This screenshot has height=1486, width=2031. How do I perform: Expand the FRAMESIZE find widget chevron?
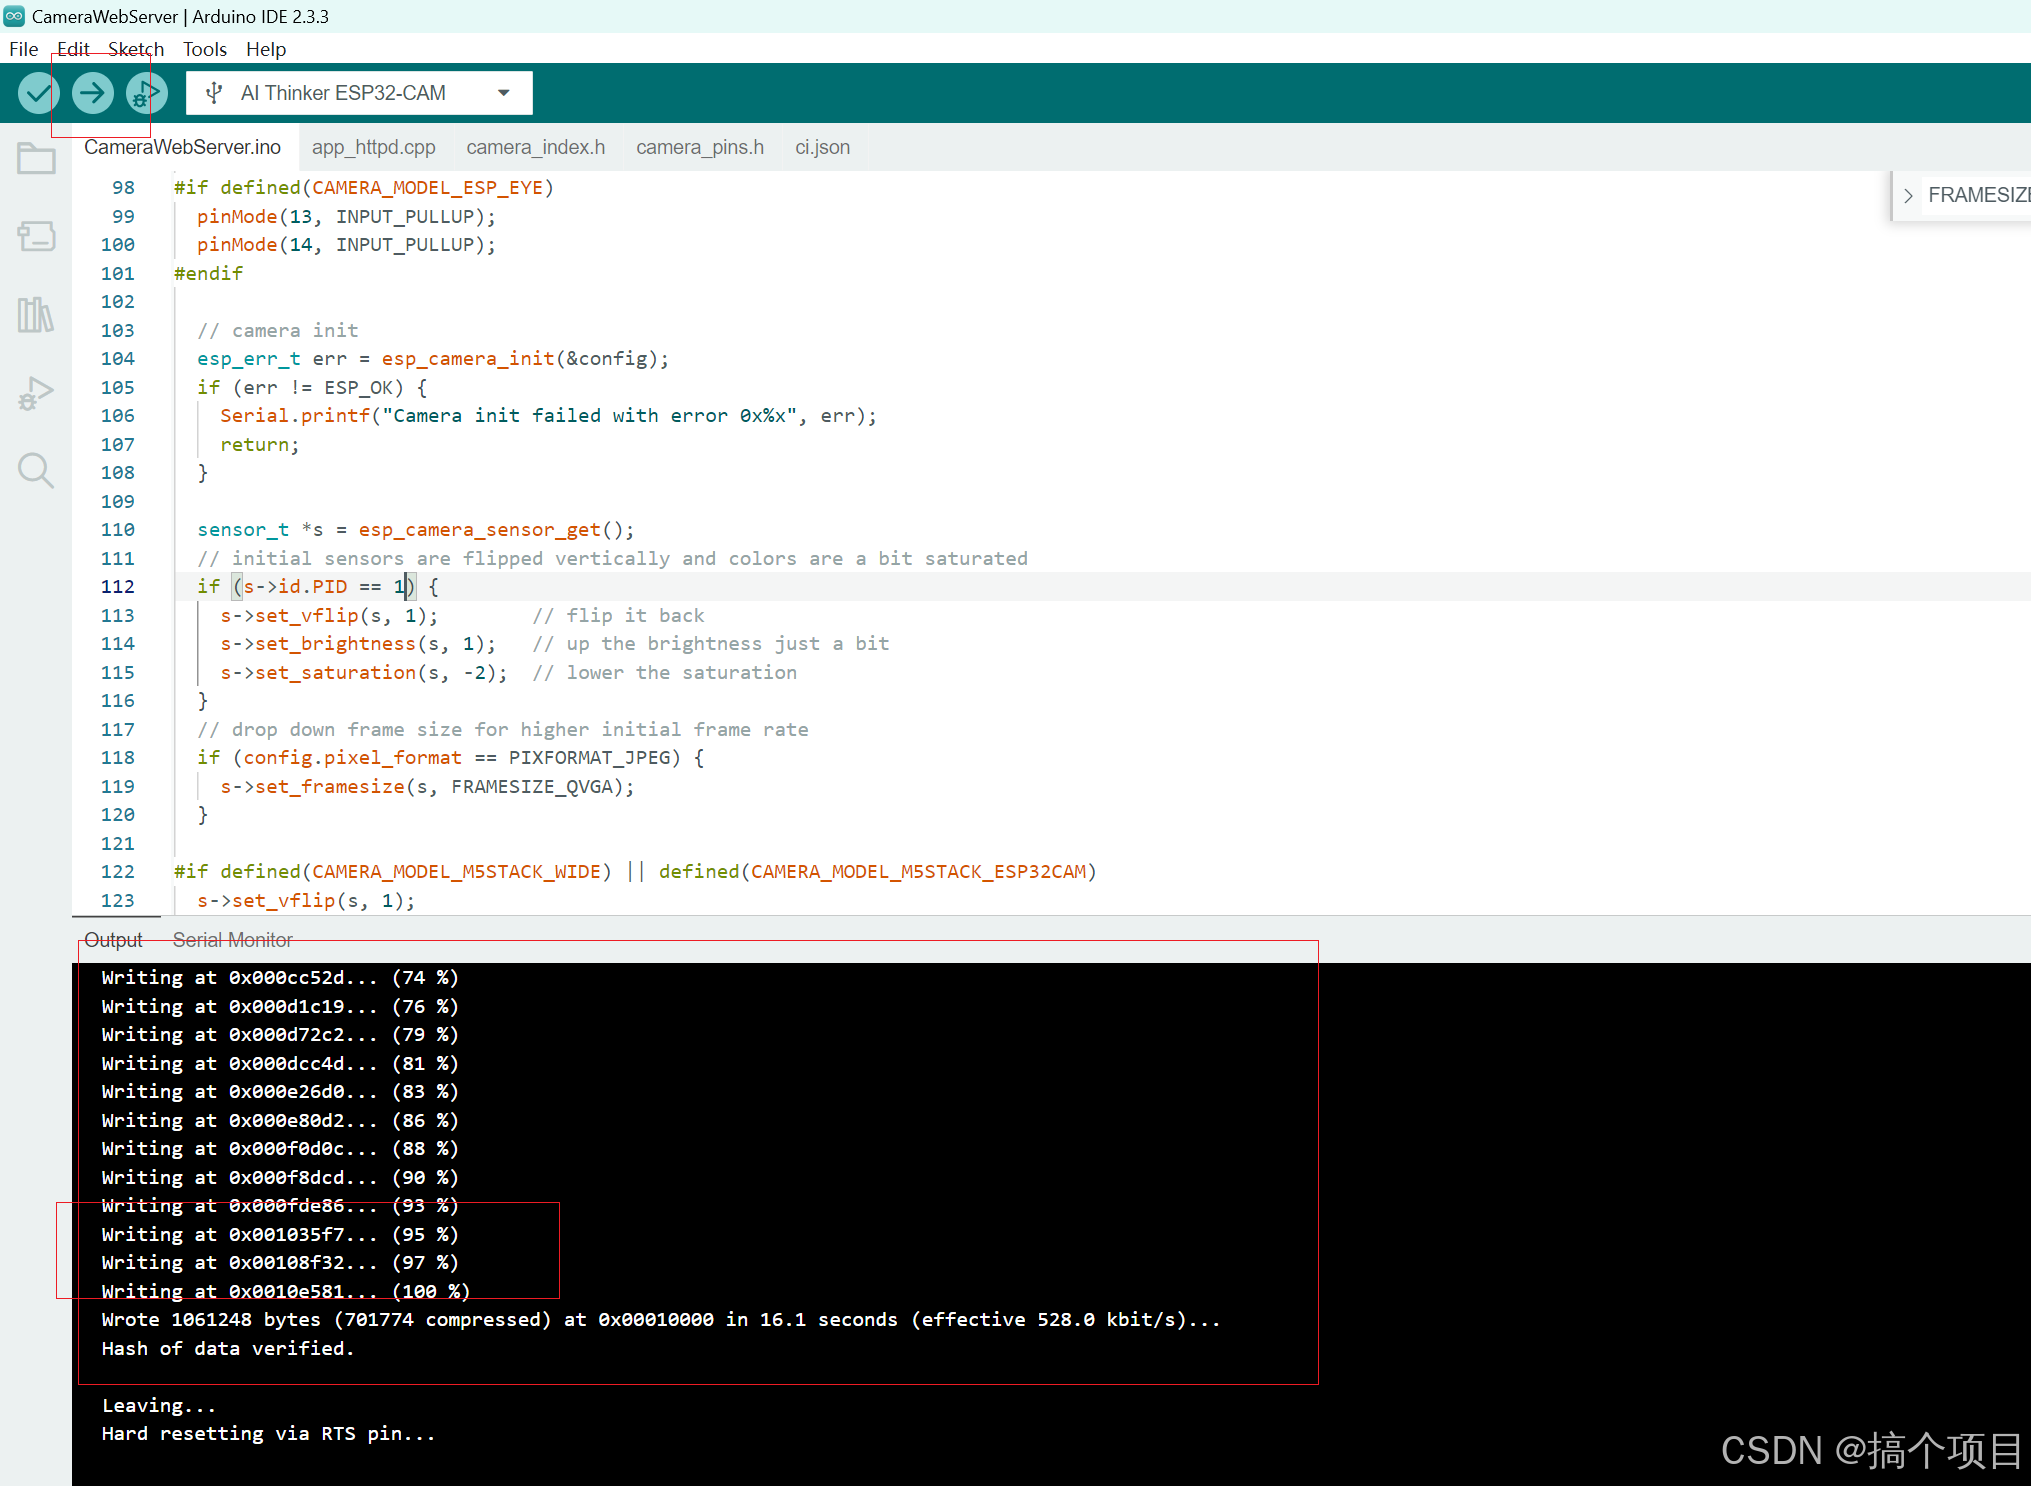(x=1908, y=196)
